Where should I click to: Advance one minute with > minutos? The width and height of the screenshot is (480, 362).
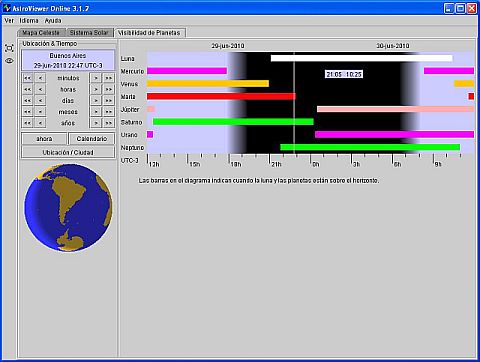[96, 78]
